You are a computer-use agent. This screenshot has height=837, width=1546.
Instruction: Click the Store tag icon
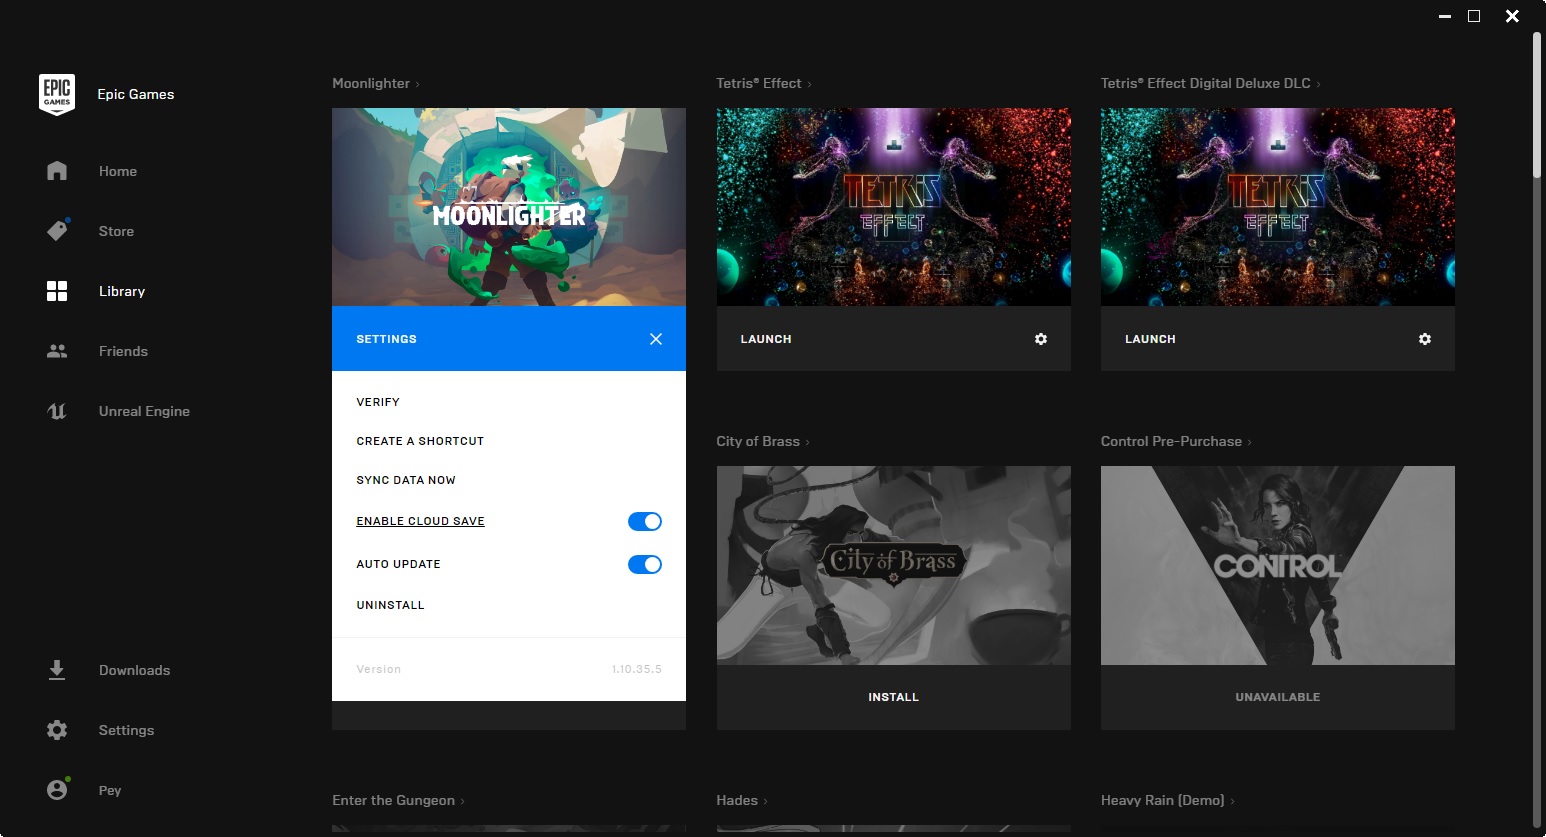[57, 231]
